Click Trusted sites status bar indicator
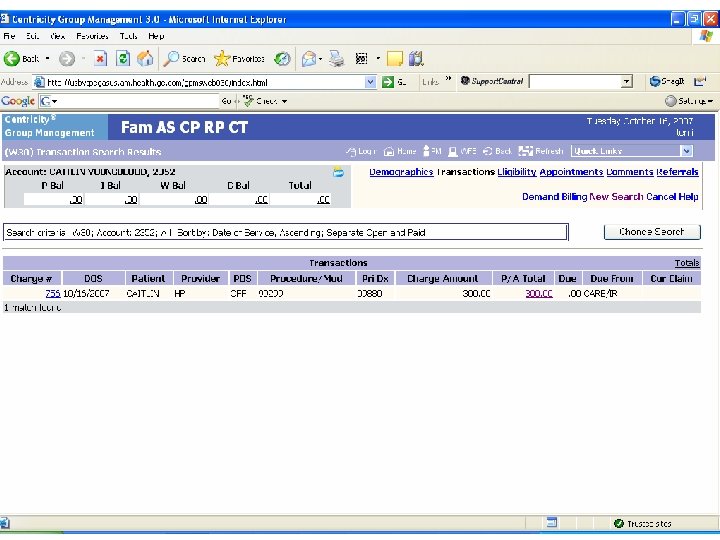The height and width of the screenshot is (540, 720). pyautogui.click(x=643, y=523)
